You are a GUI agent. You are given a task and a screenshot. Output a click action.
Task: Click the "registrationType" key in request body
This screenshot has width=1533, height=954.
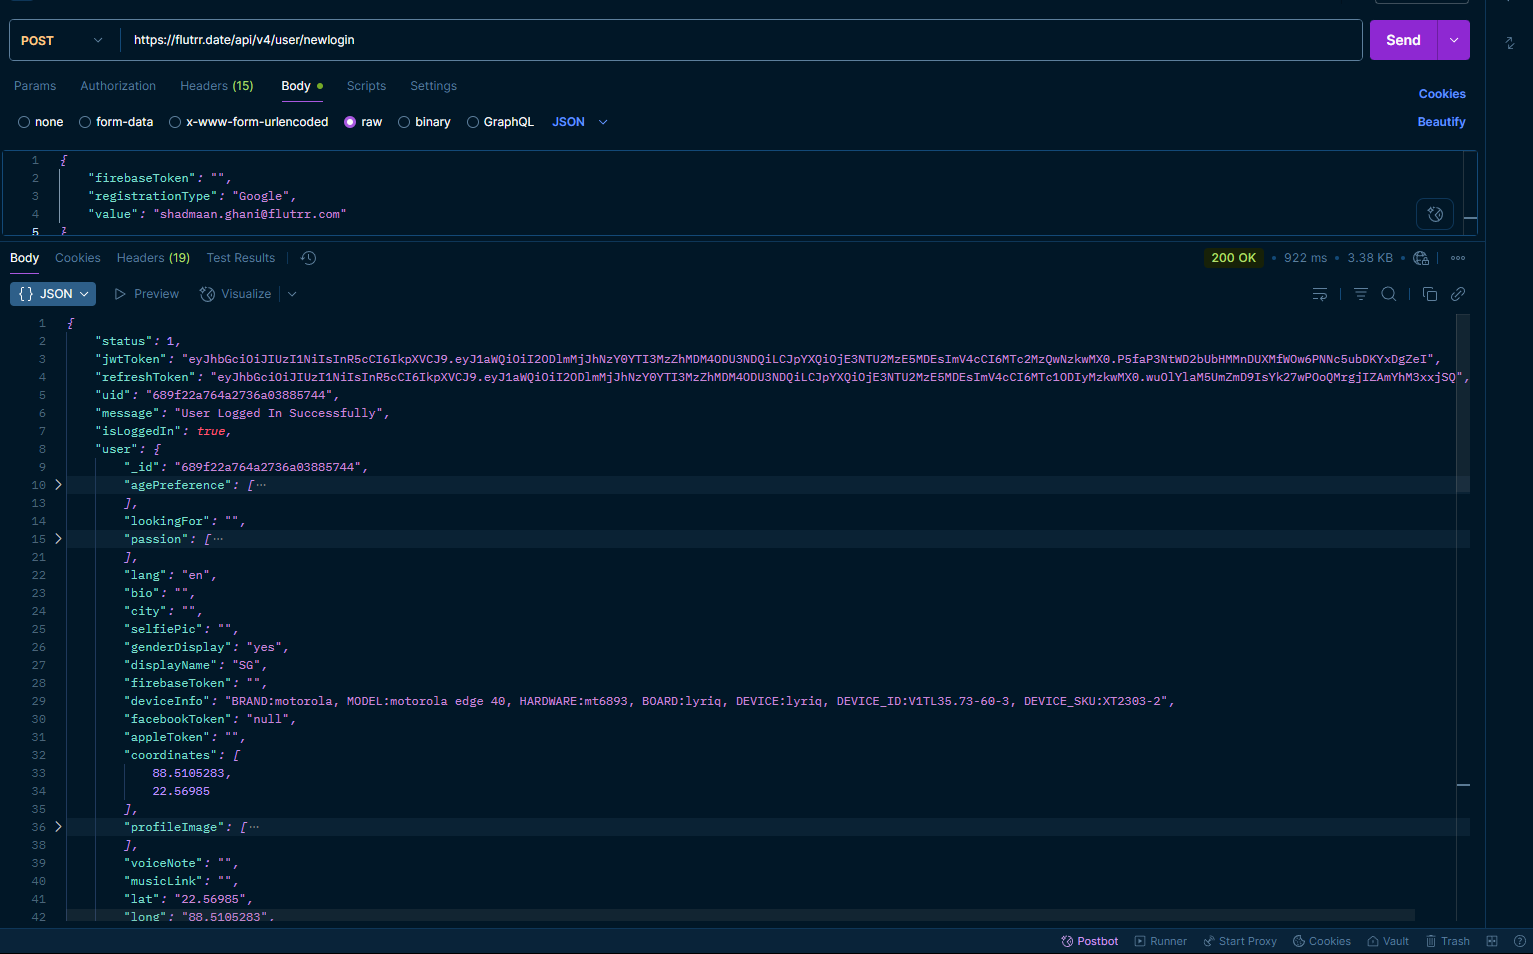[x=153, y=196]
